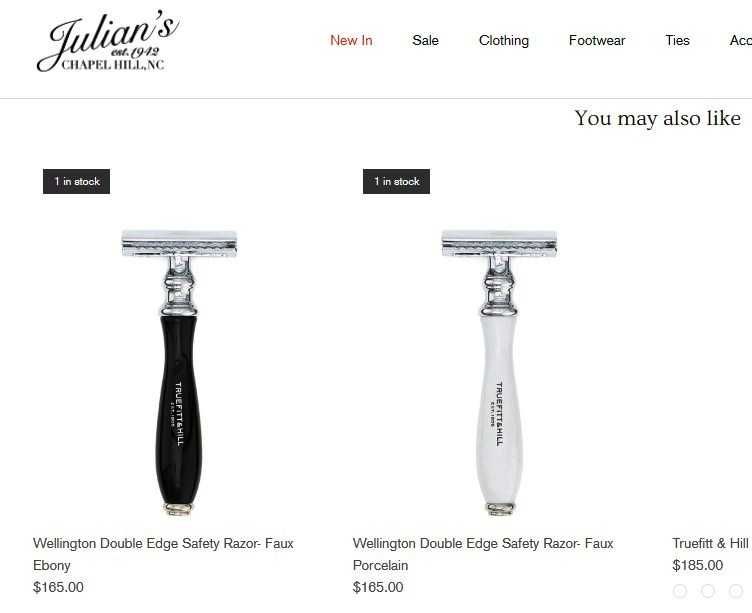Open the Truefitt & Hill product link

(x=712, y=543)
